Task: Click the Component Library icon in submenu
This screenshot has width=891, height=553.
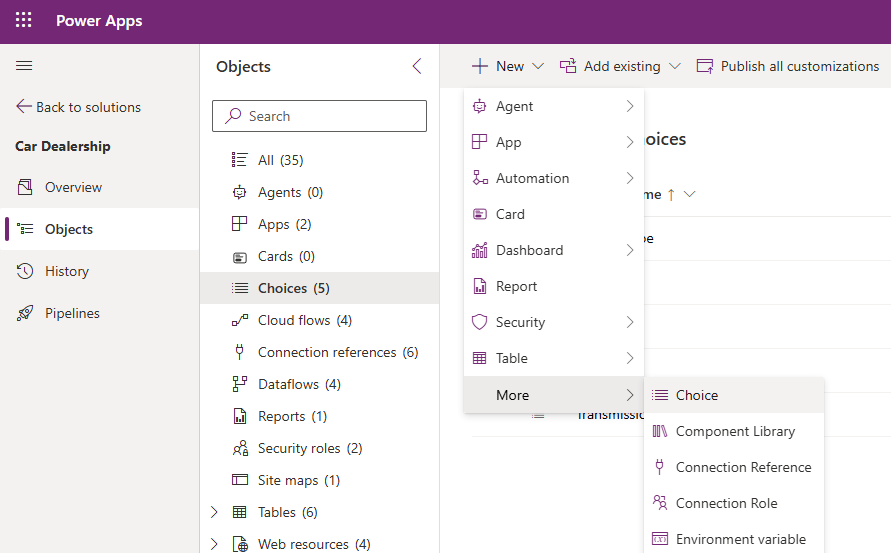Action: pos(660,431)
